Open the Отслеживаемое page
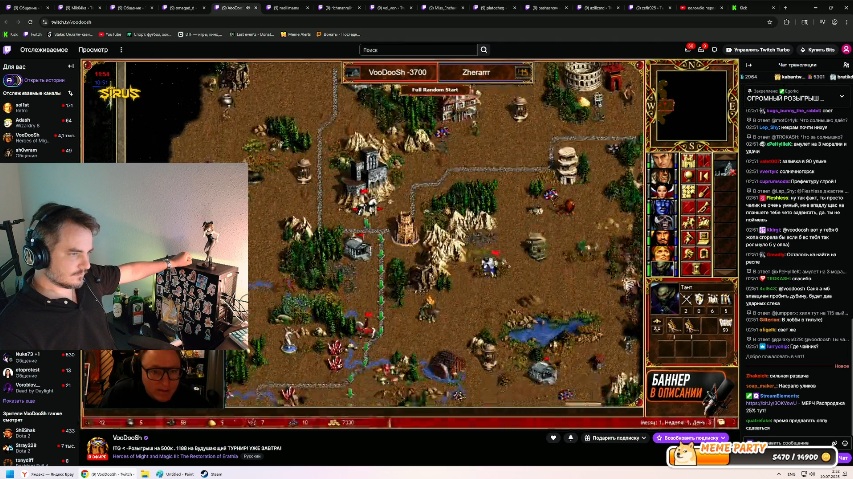This screenshot has height=479, width=853. coord(44,49)
